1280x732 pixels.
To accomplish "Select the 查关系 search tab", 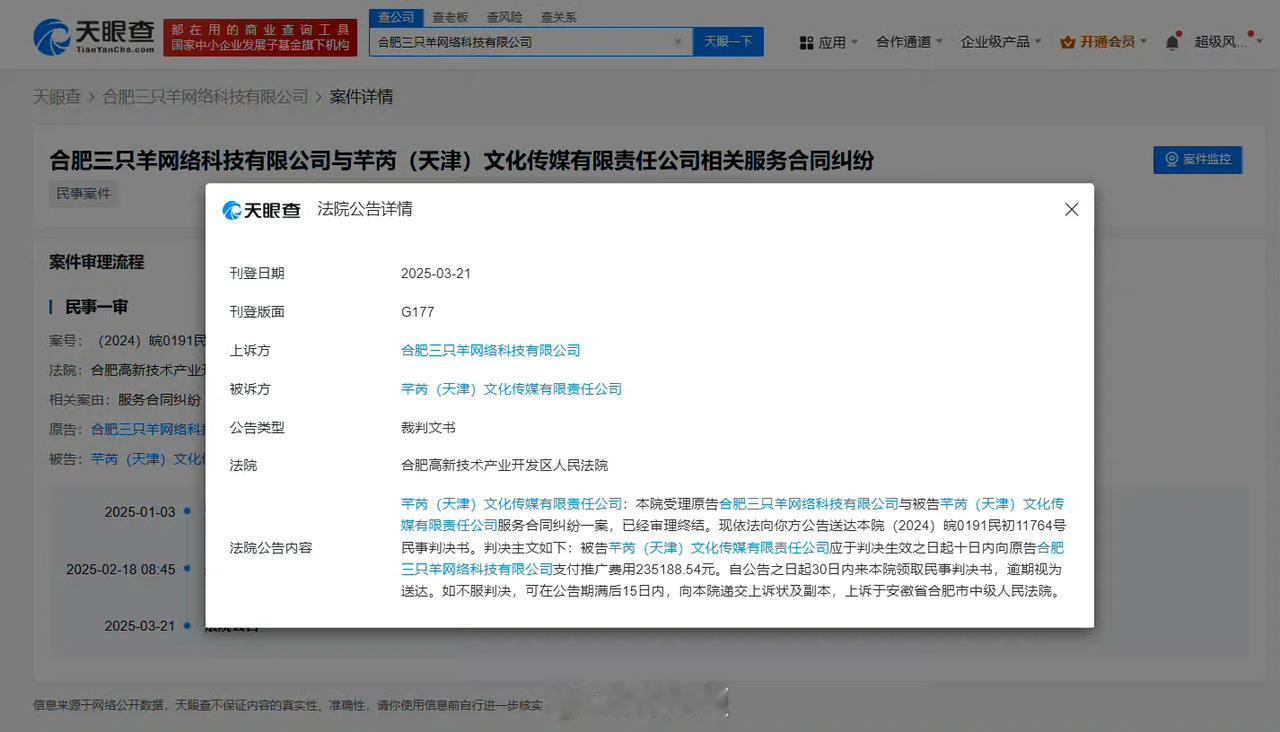I will [558, 18].
